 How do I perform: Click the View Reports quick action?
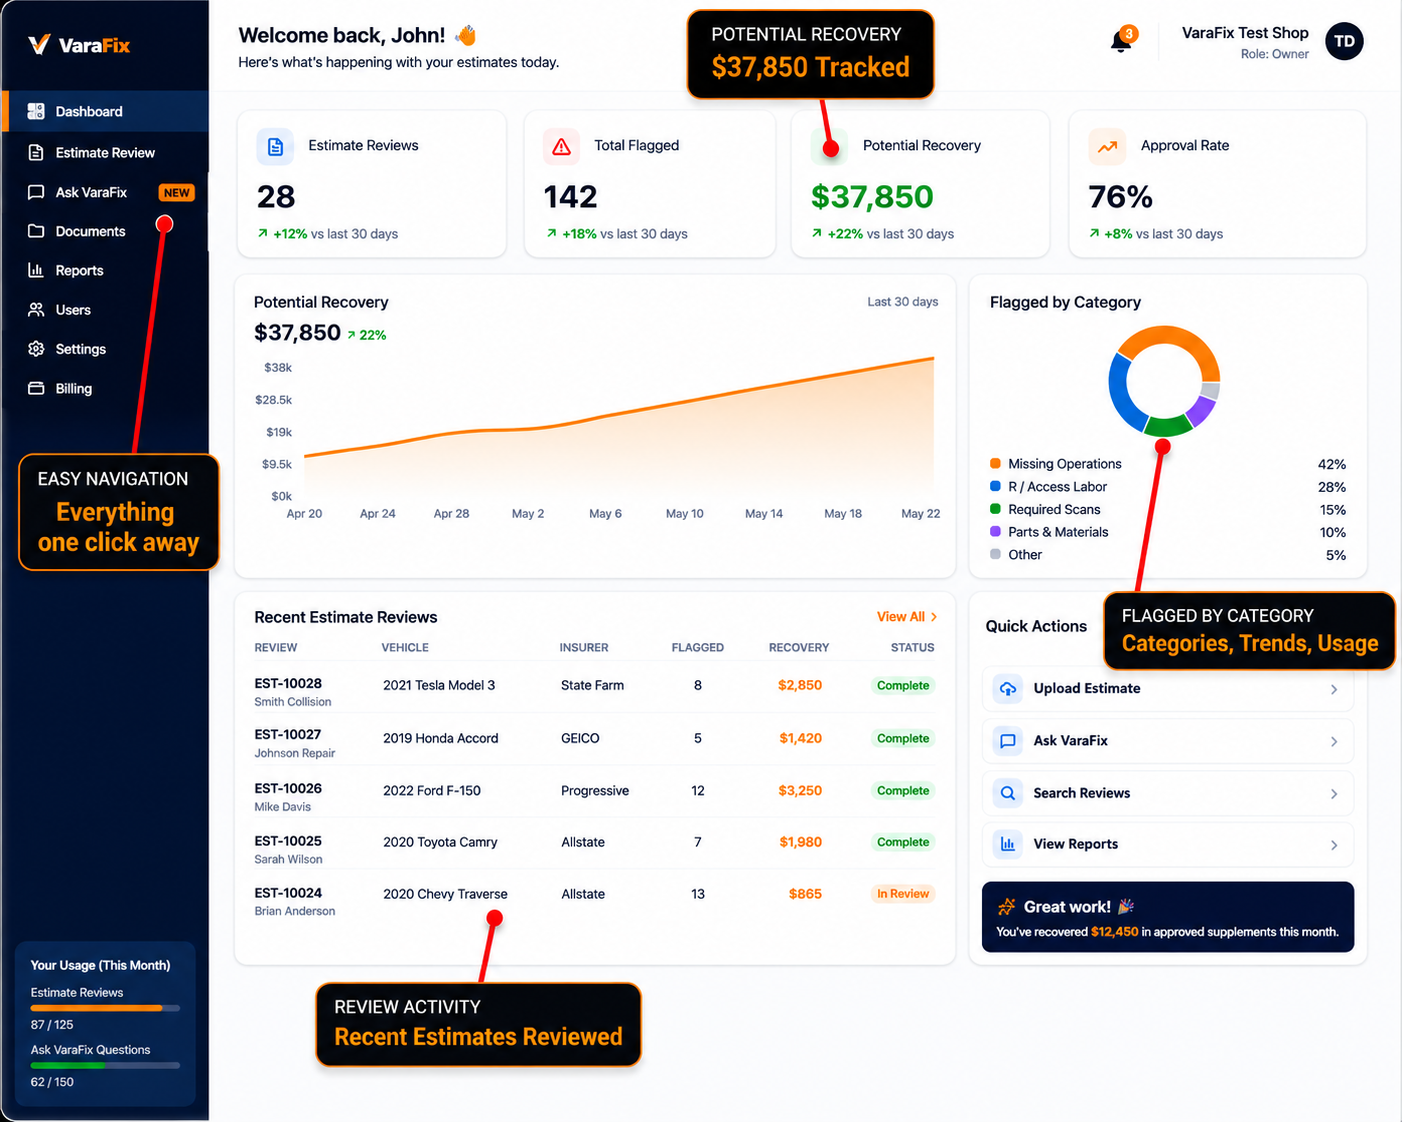coord(1168,844)
